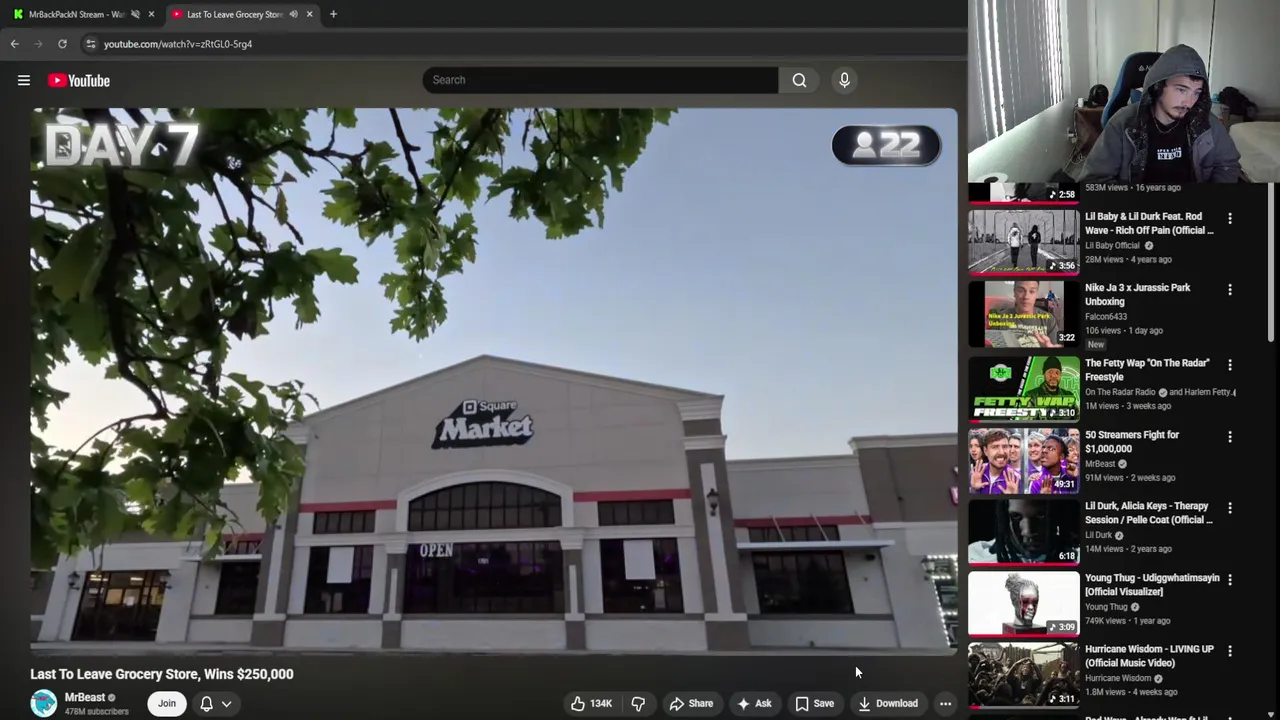Open Lil Durk Therapy Session thumbnail
1280x720 pixels.
click(1024, 531)
